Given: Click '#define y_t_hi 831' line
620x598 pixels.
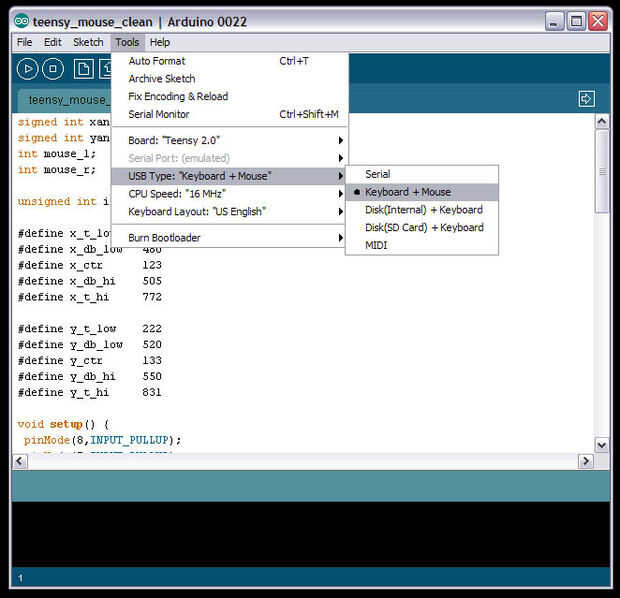Looking at the screenshot, I should click(90, 392).
